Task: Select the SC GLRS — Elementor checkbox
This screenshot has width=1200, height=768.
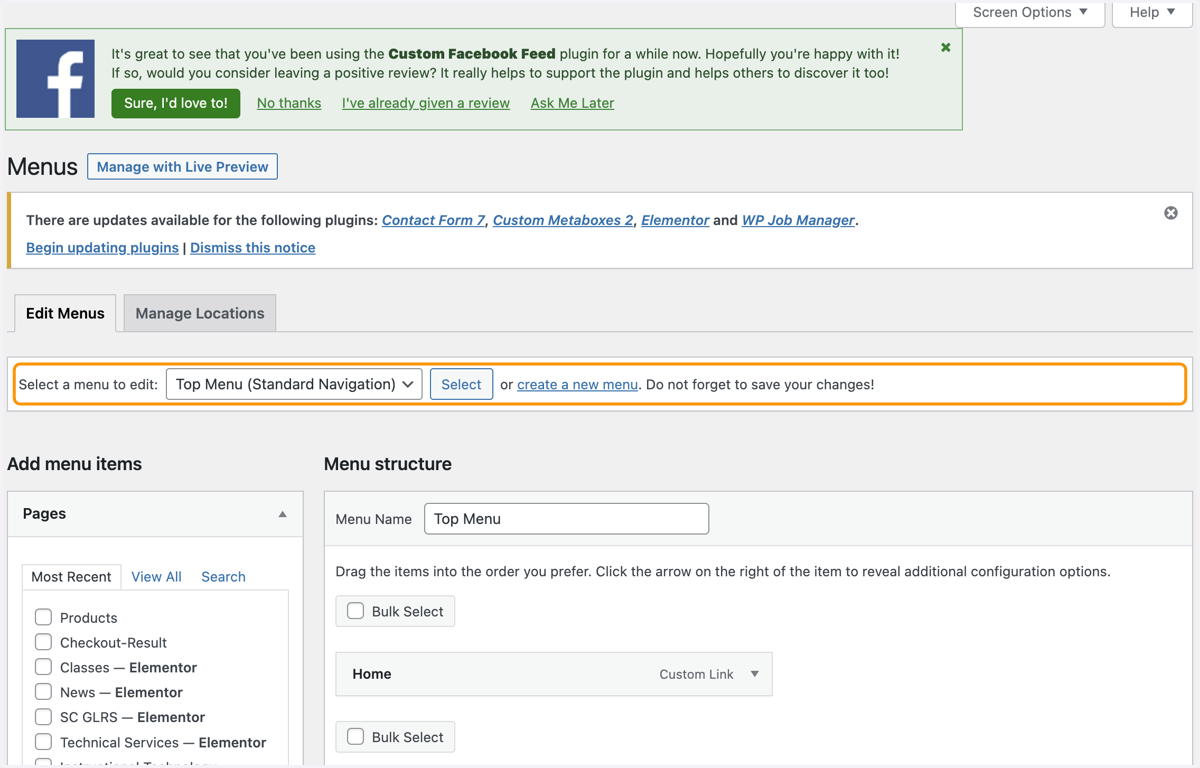Action: (x=43, y=717)
